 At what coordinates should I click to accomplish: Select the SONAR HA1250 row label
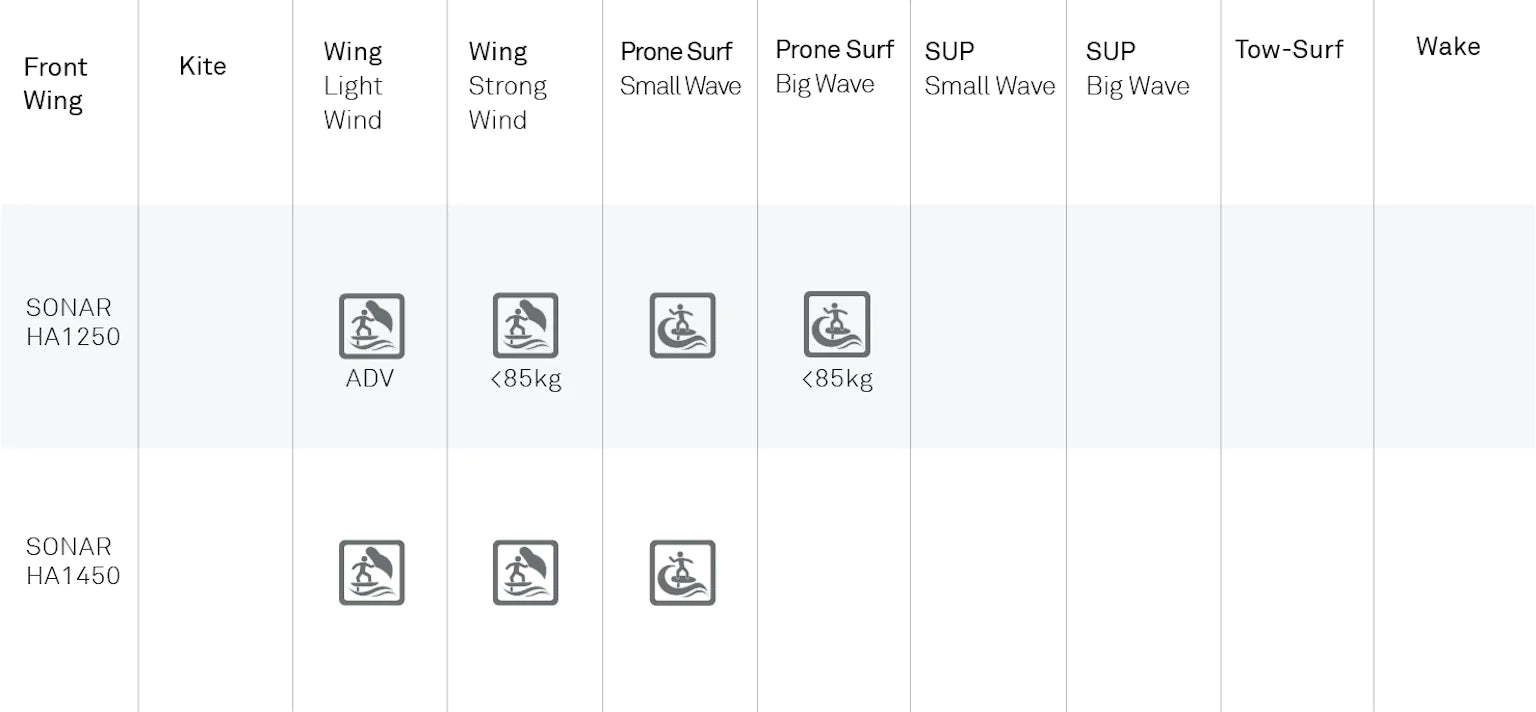point(72,322)
